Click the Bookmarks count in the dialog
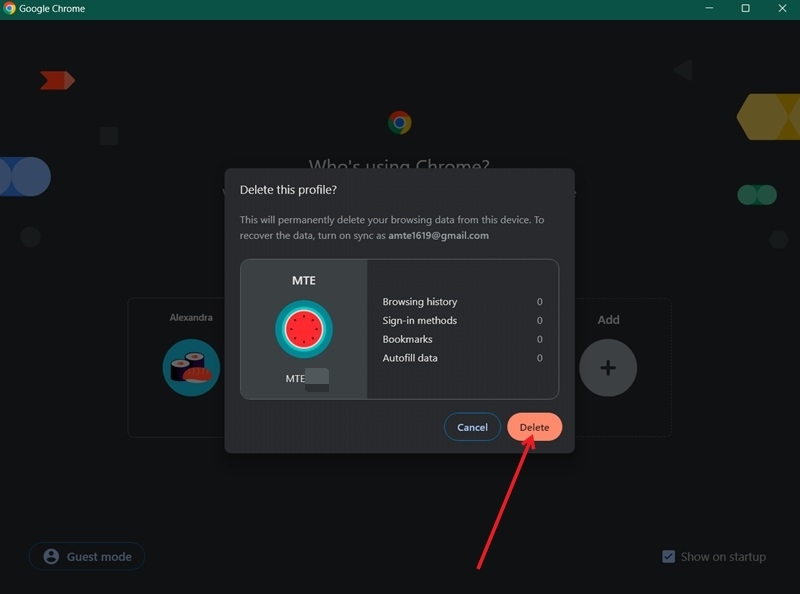The height and width of the screenshot is (594, 800). (x=539, y=339)
